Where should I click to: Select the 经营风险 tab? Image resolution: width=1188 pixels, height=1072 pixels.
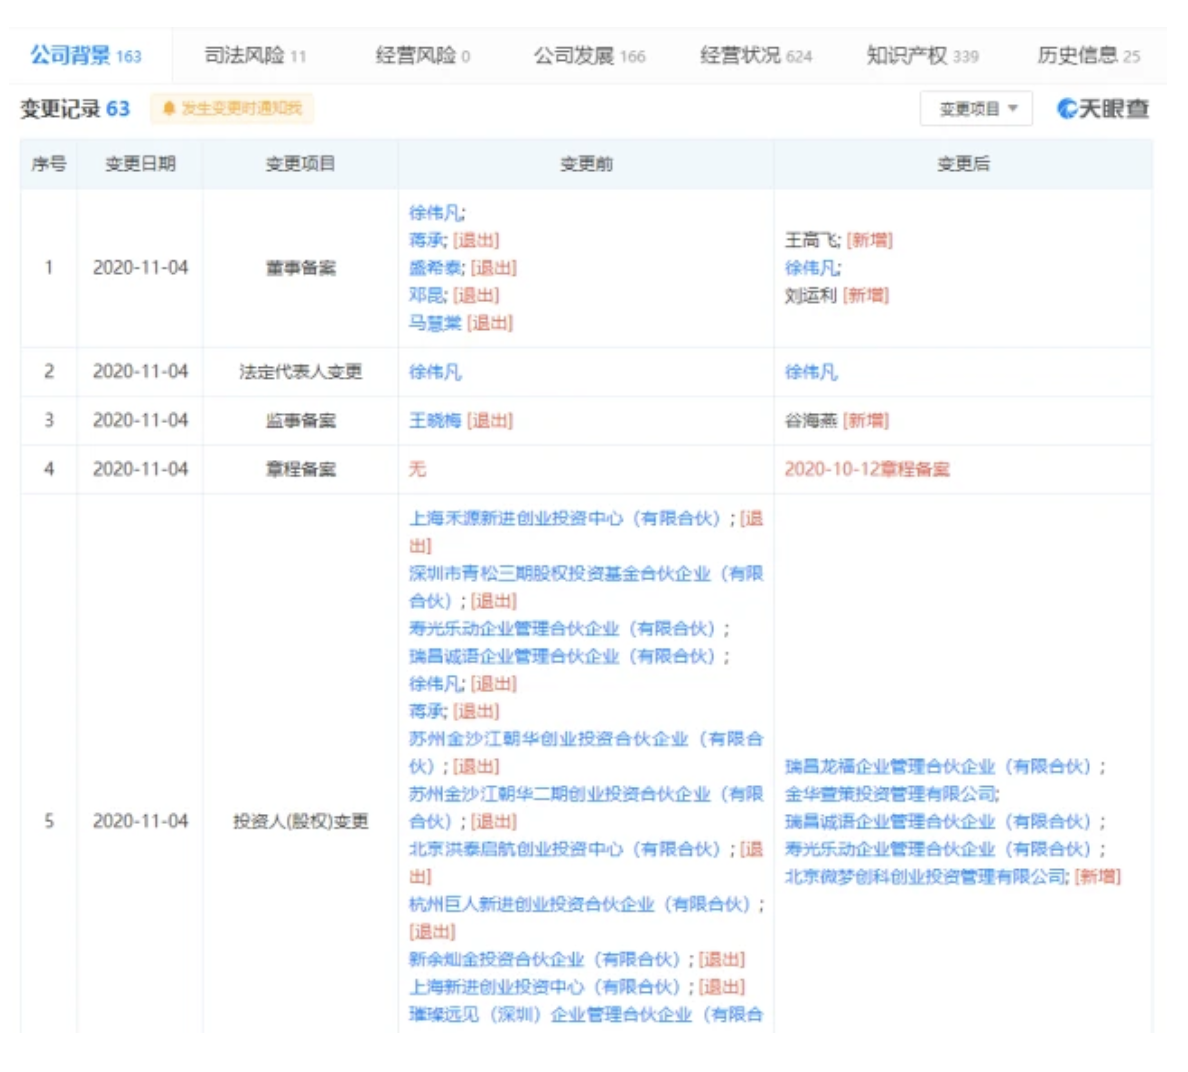(x=422, y=56)
